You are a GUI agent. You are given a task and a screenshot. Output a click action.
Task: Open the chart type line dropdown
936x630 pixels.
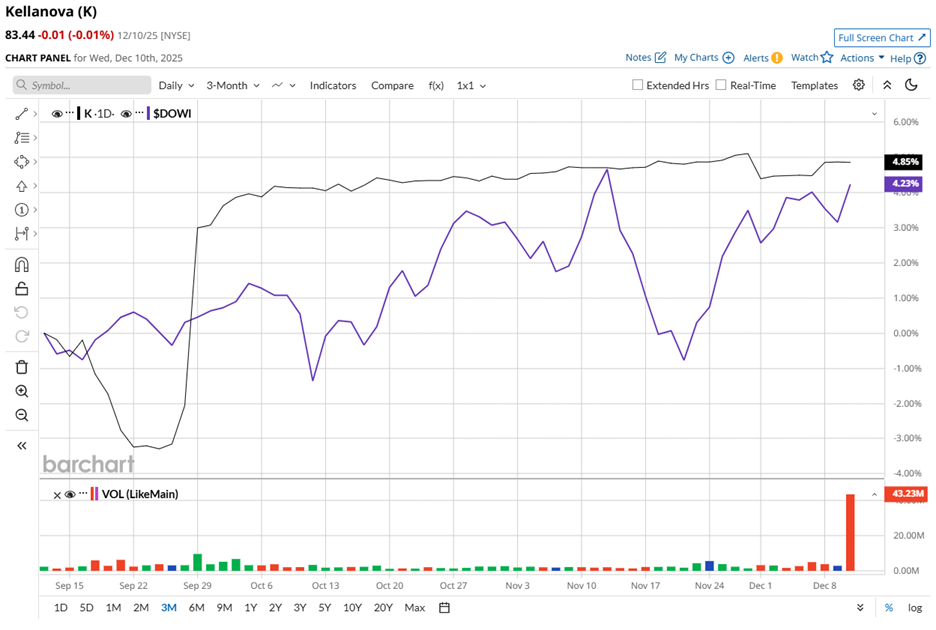(284, 85)
